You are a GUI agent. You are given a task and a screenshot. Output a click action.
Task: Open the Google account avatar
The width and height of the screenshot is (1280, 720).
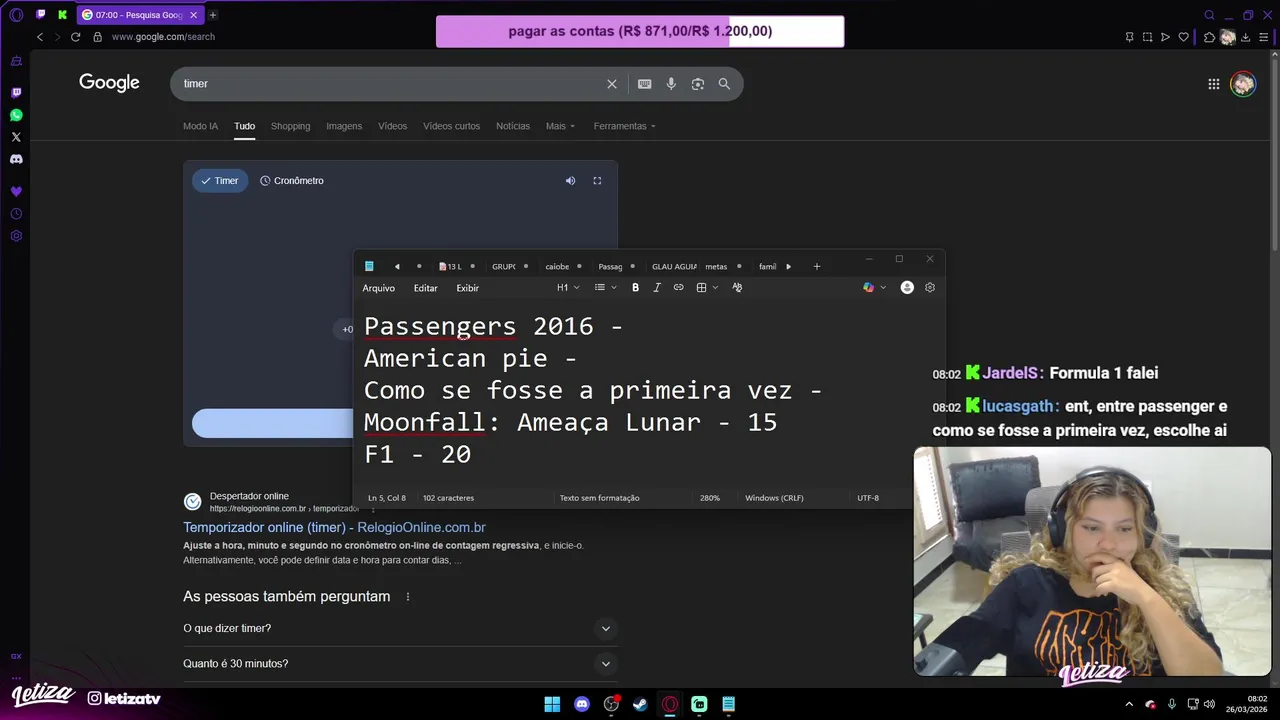pos(1243,84)
